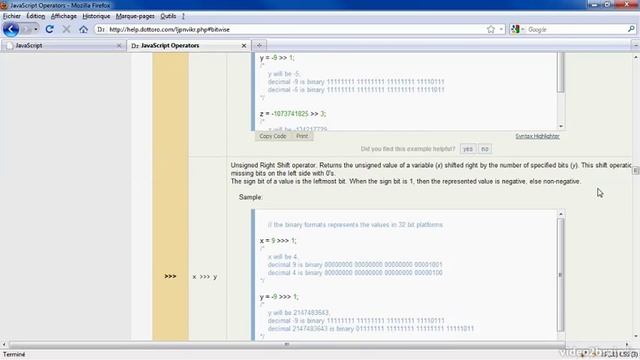Answer yes to example helpful question
Viewport: 640px width, 360px height.
click(x=468, y=149)
